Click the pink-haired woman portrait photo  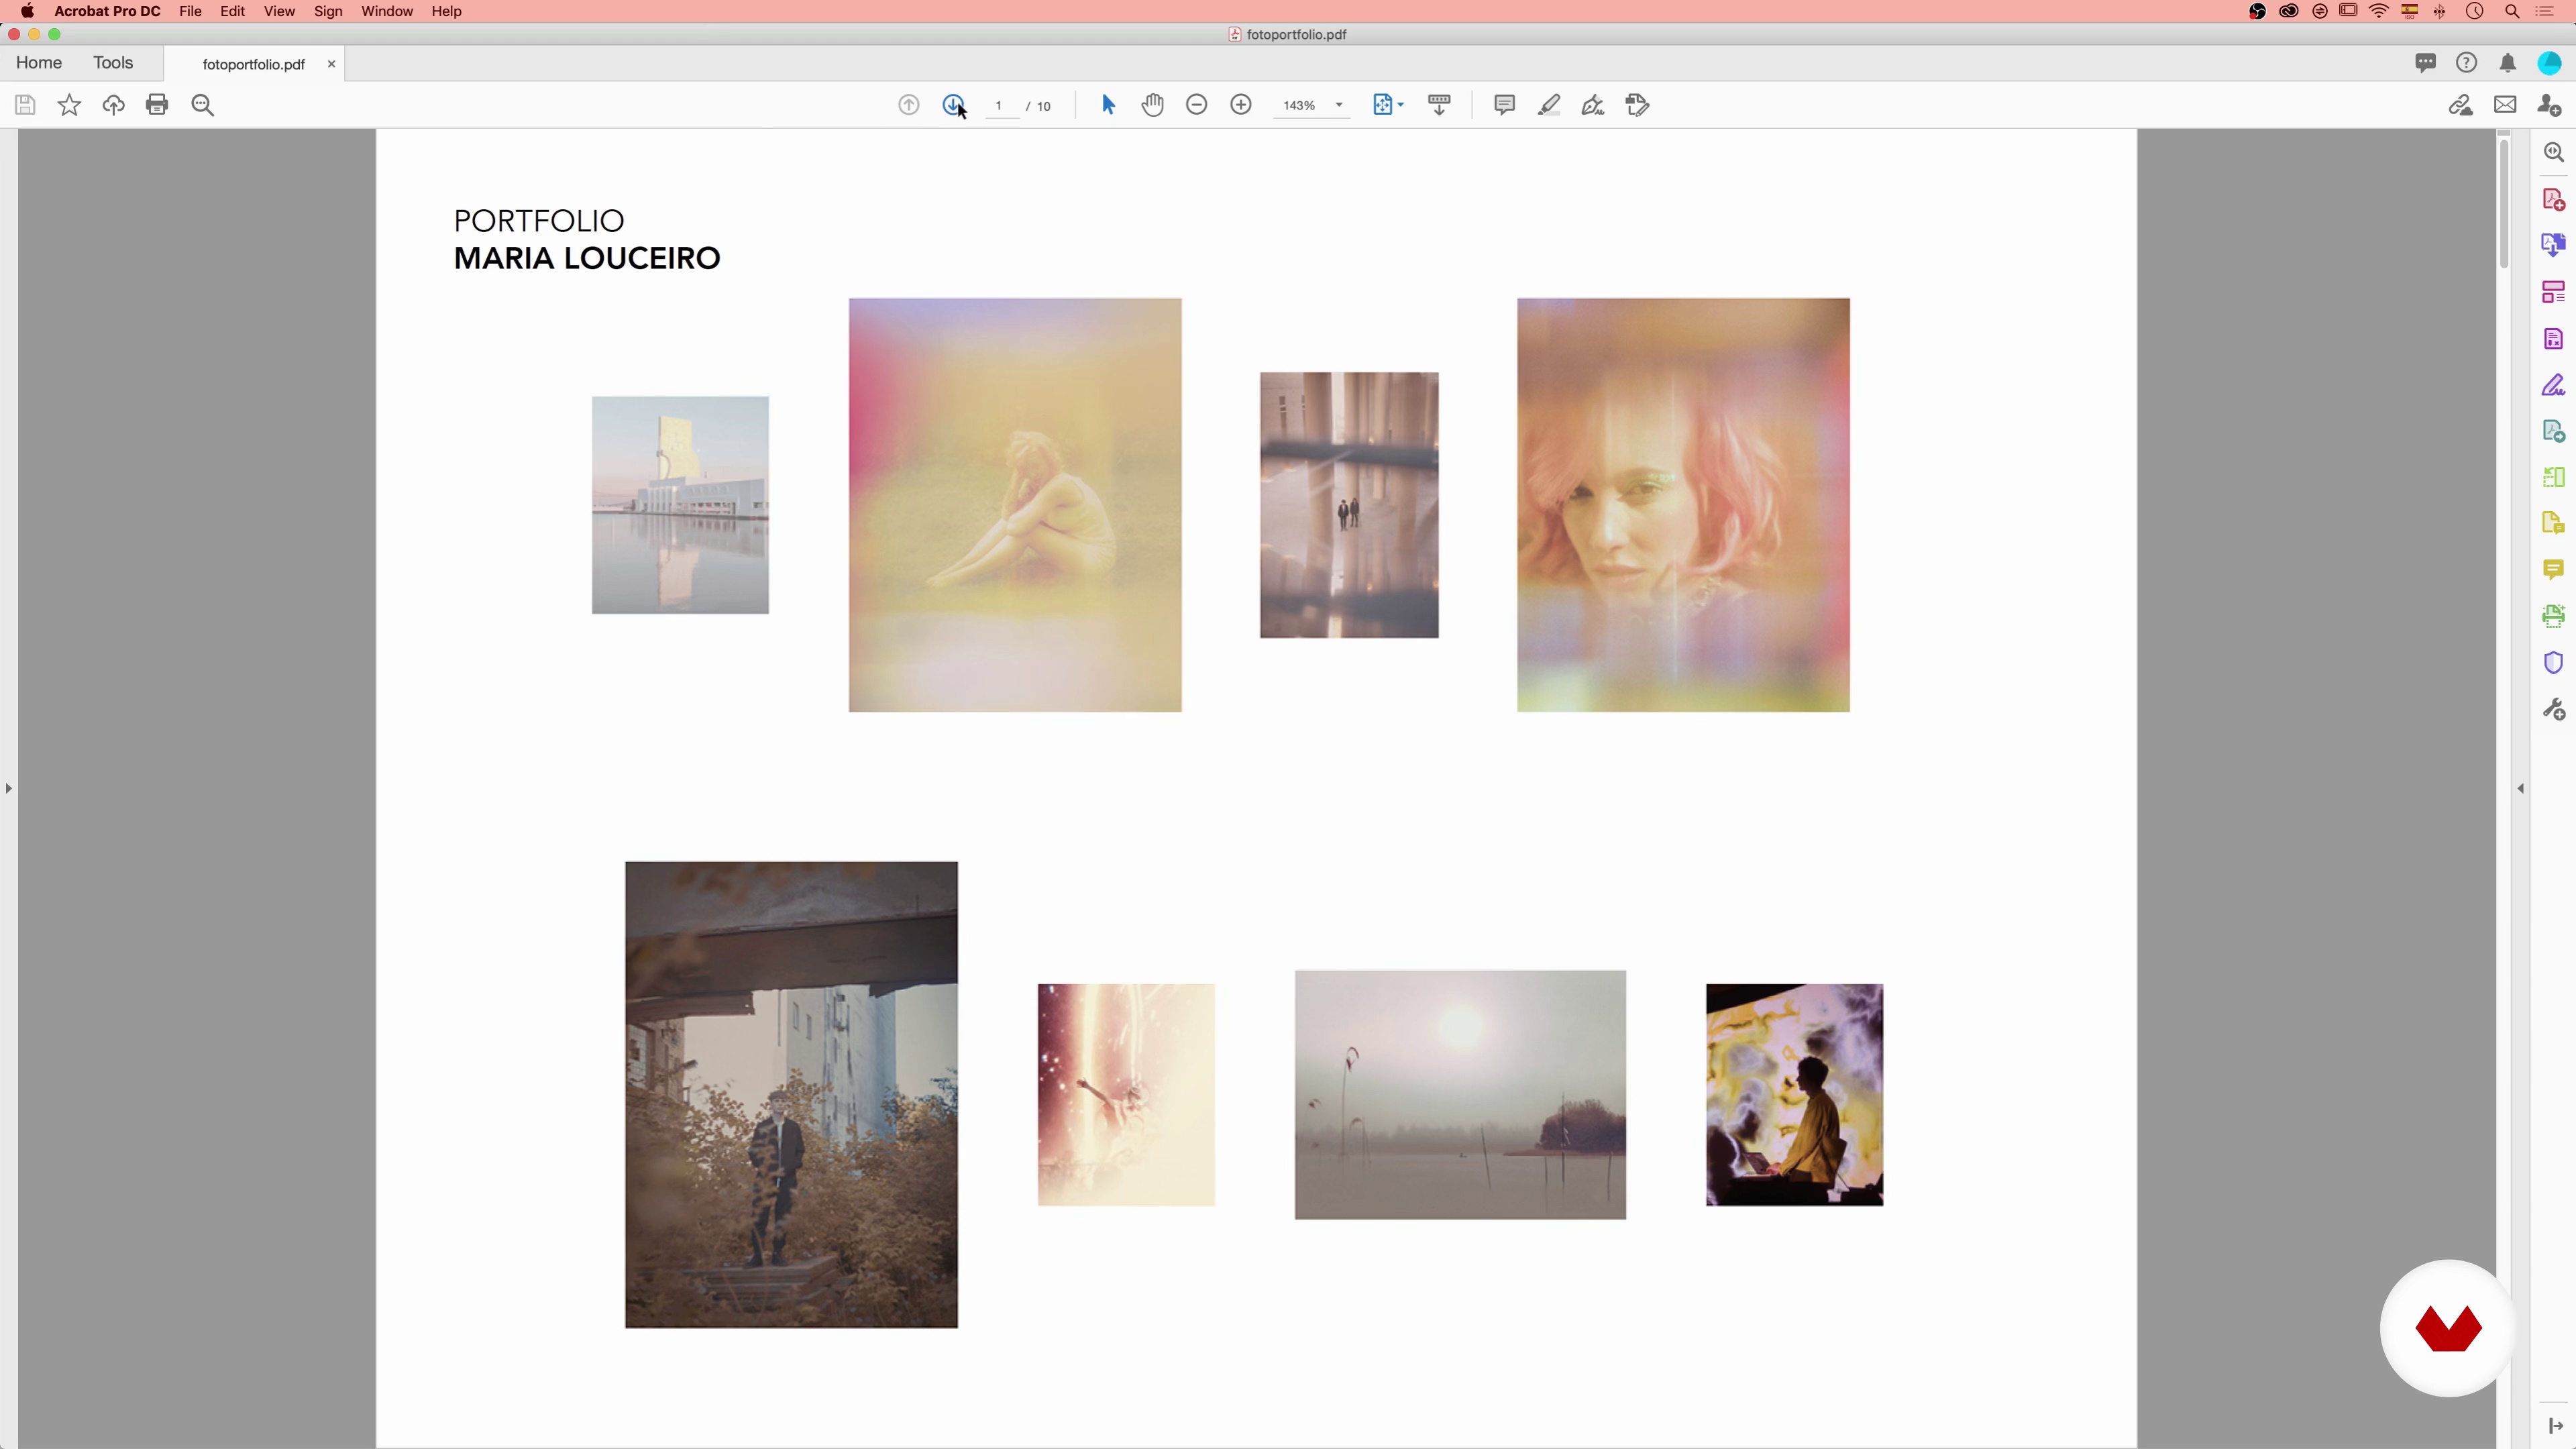(1683, 505)
